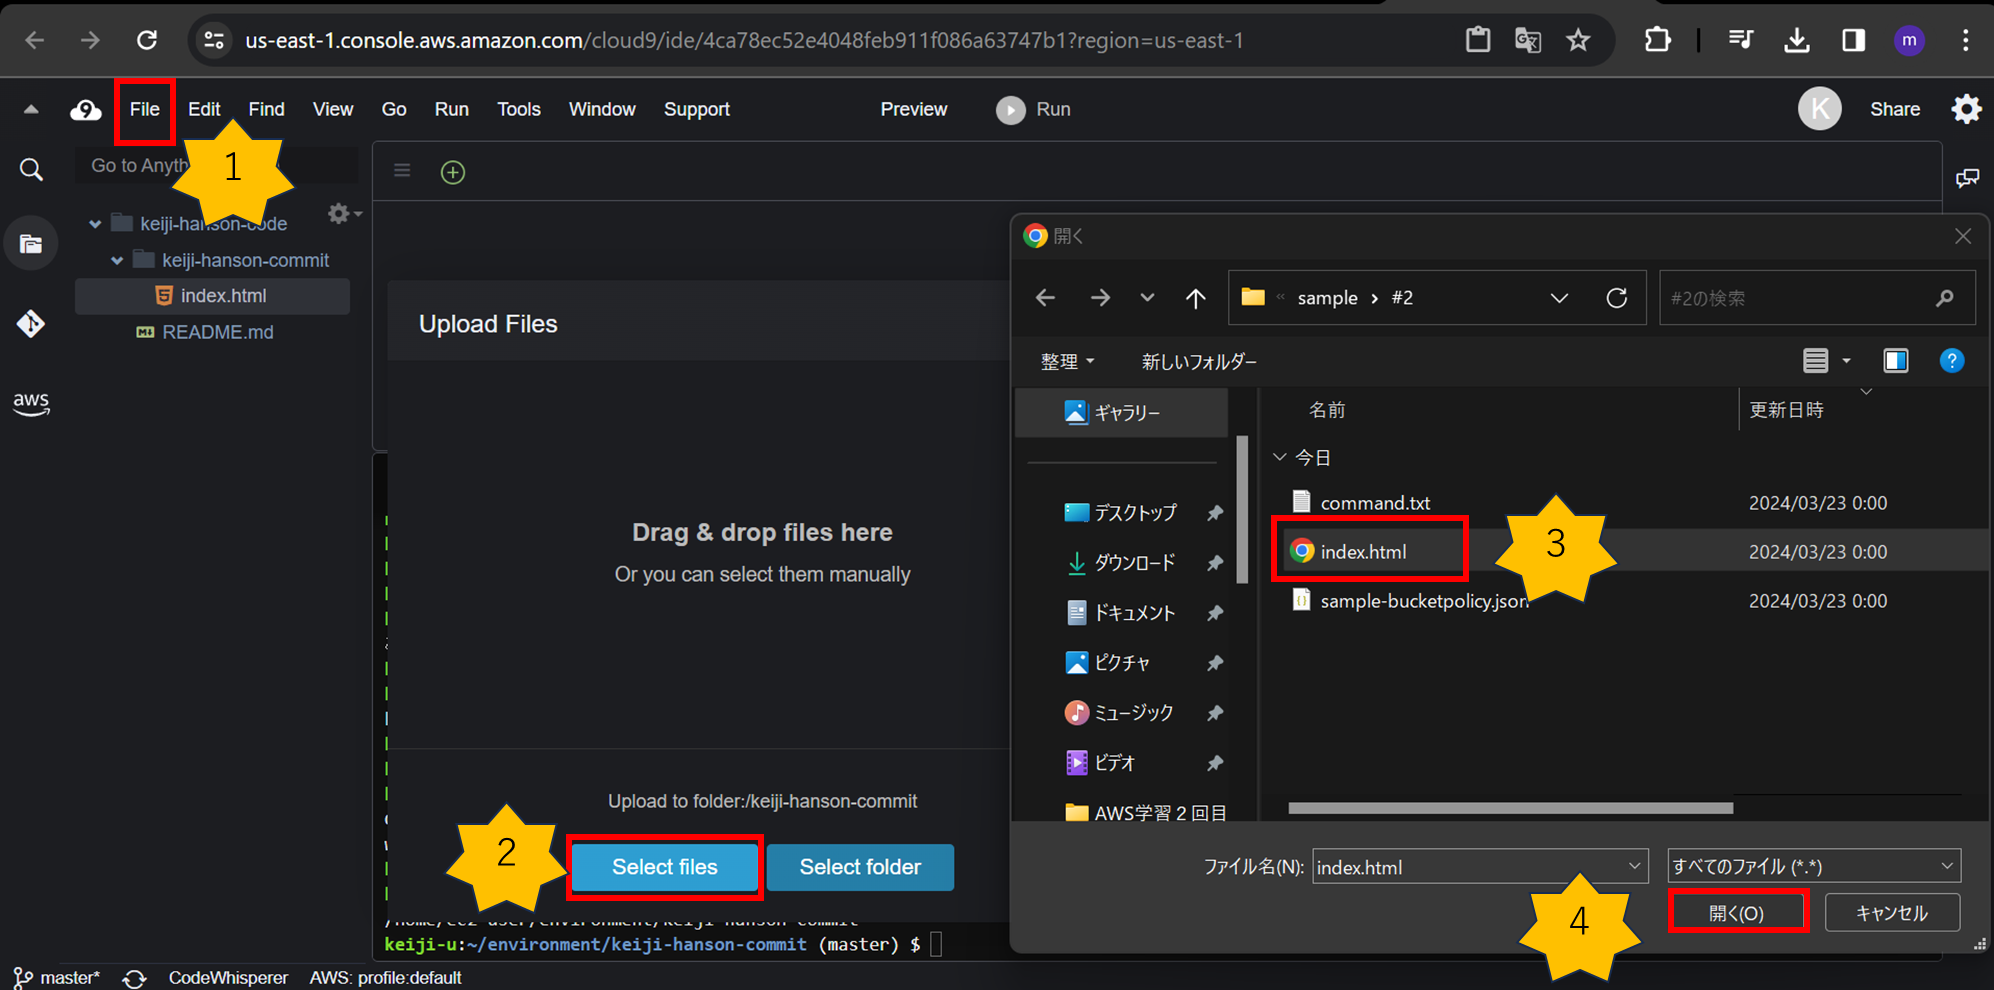This screenshot has height=990, width=1994.
Task: Collapse the keiji-hanson-code folder
Action: point(95,224)
